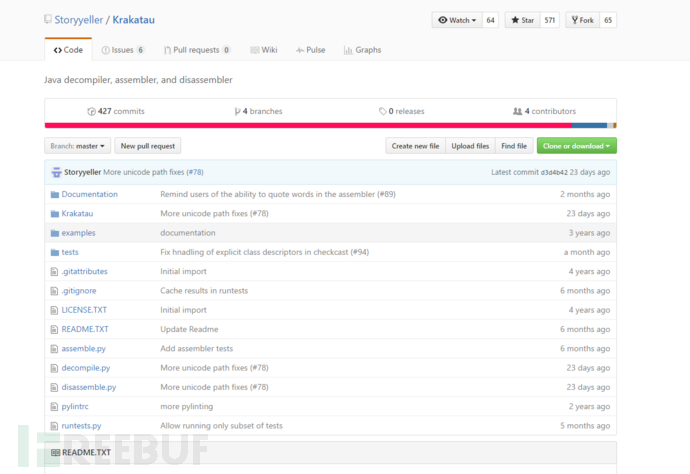Screen dimensions: 690x474
Task: Click commit message 'Add assembler tests'
Action: point(197,349)
